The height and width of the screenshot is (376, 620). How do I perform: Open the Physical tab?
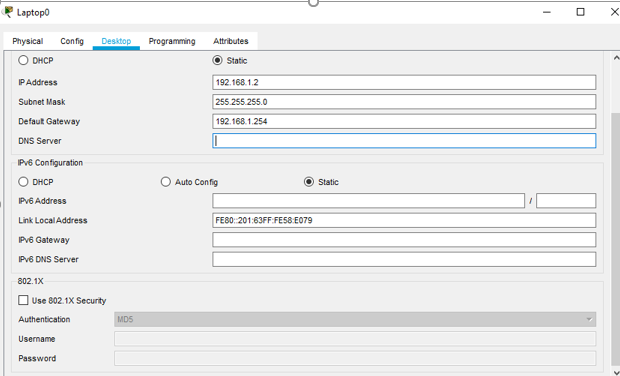(28, 41)
